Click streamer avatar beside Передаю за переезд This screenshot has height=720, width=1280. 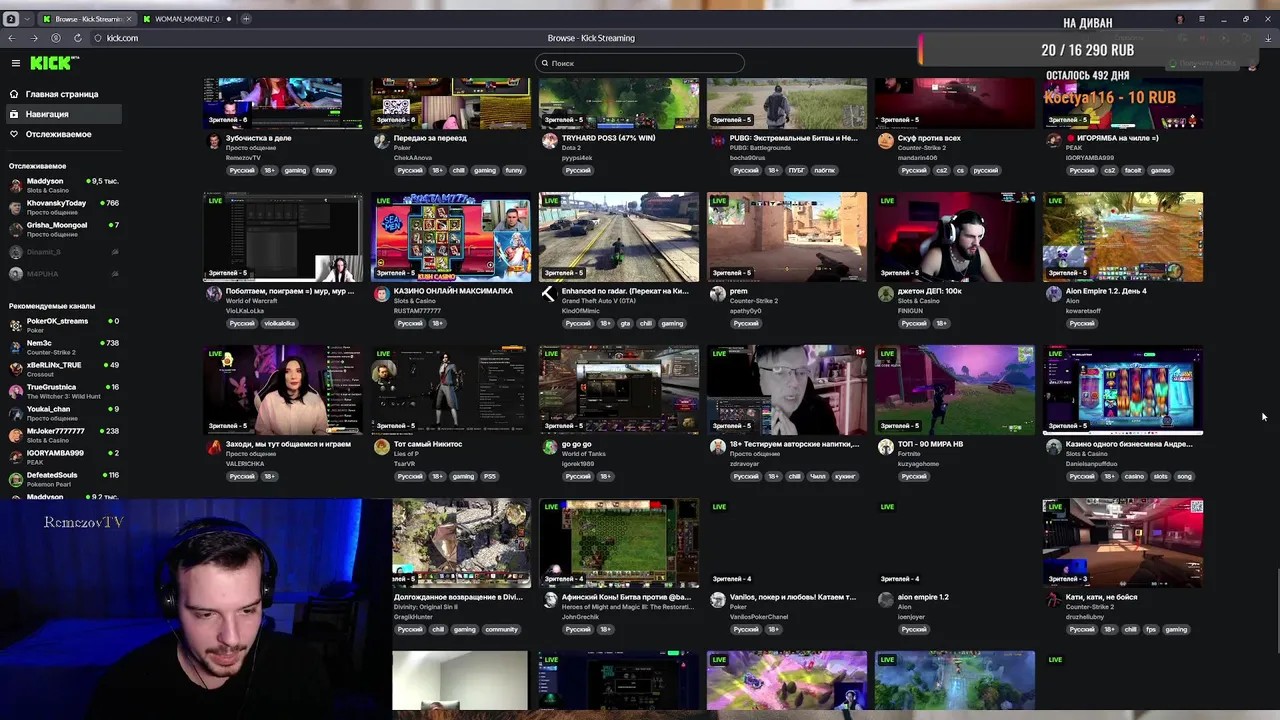(x=381, y=141)
